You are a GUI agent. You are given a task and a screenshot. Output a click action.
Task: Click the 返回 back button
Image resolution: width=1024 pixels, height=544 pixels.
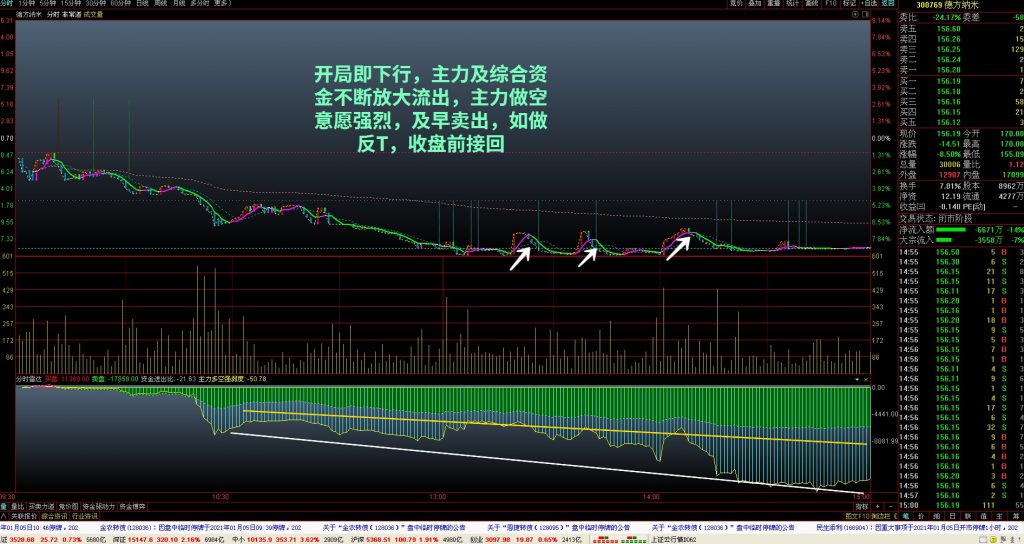(882, 4)
